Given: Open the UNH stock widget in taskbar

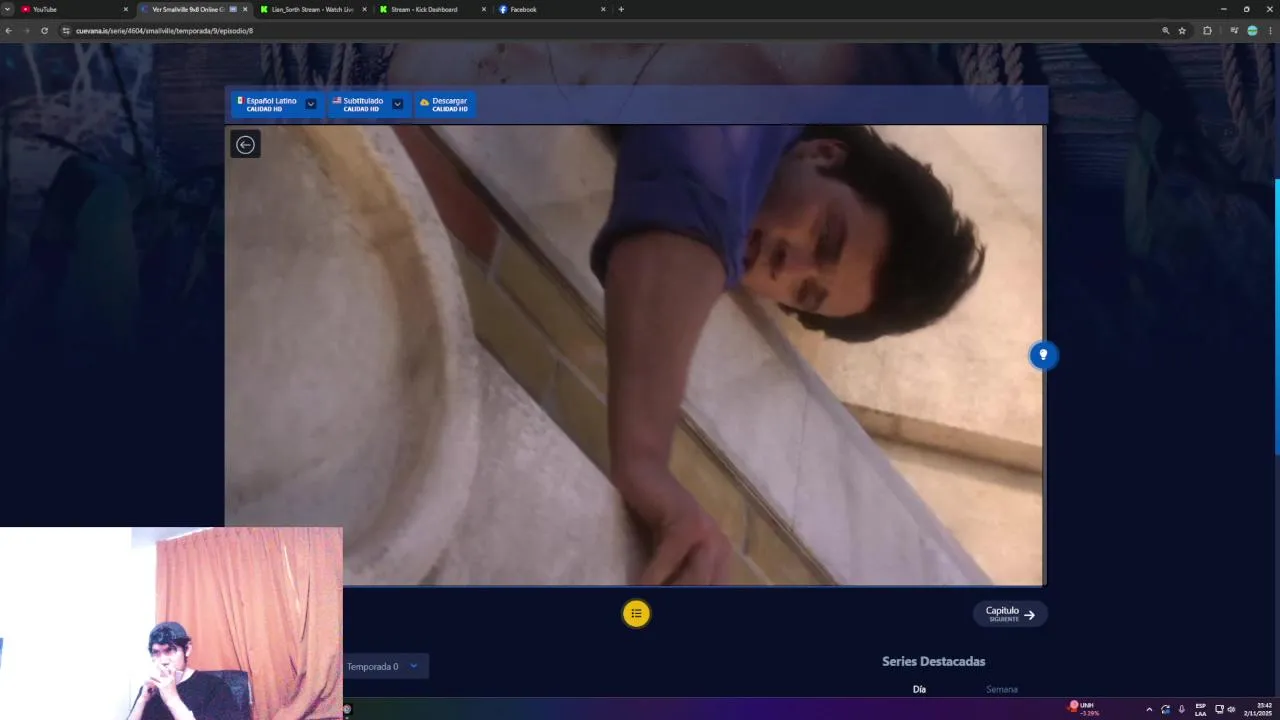Looking at the screenshot, I should [1083, 708].
